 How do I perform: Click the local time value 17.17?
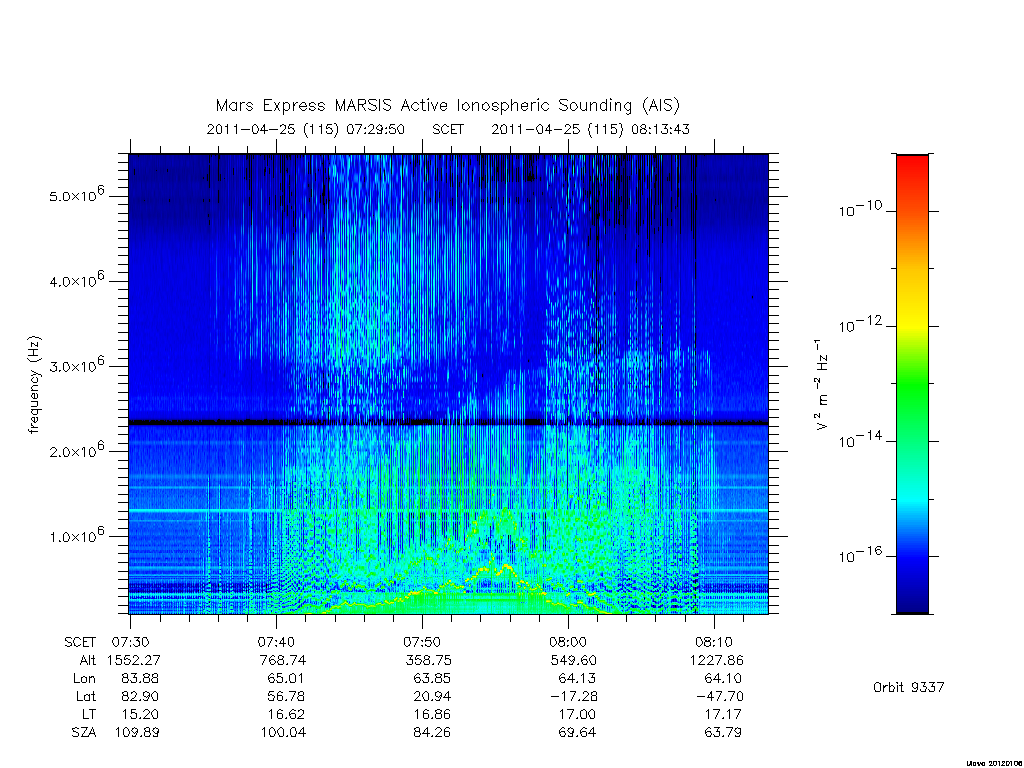[x=723, y=714]
